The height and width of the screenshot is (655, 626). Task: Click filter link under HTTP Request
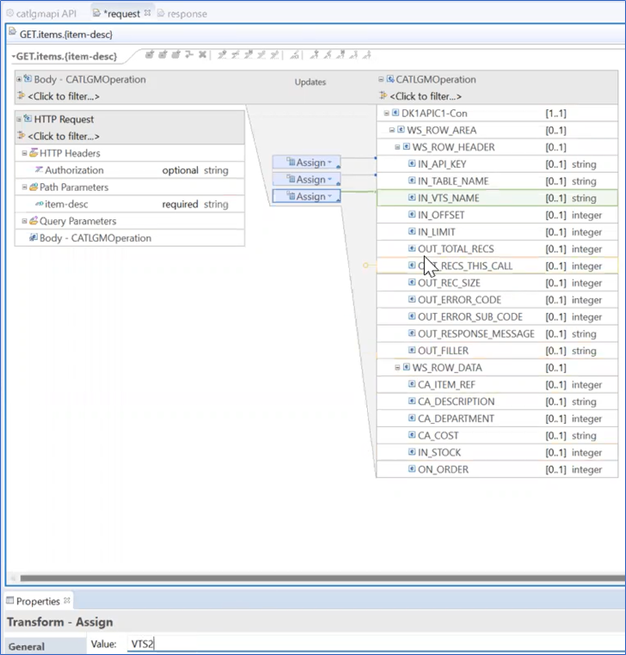[x=63, y=136]
